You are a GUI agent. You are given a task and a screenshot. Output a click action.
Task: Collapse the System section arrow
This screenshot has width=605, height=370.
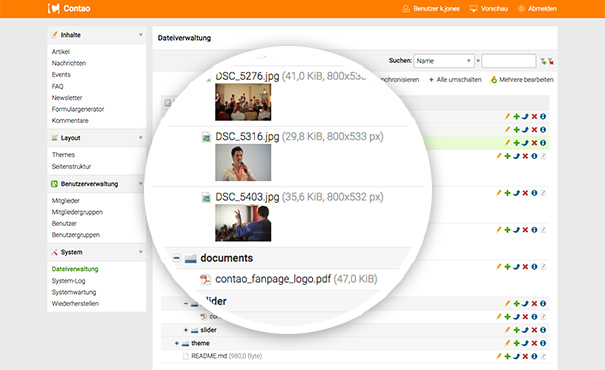140,252
